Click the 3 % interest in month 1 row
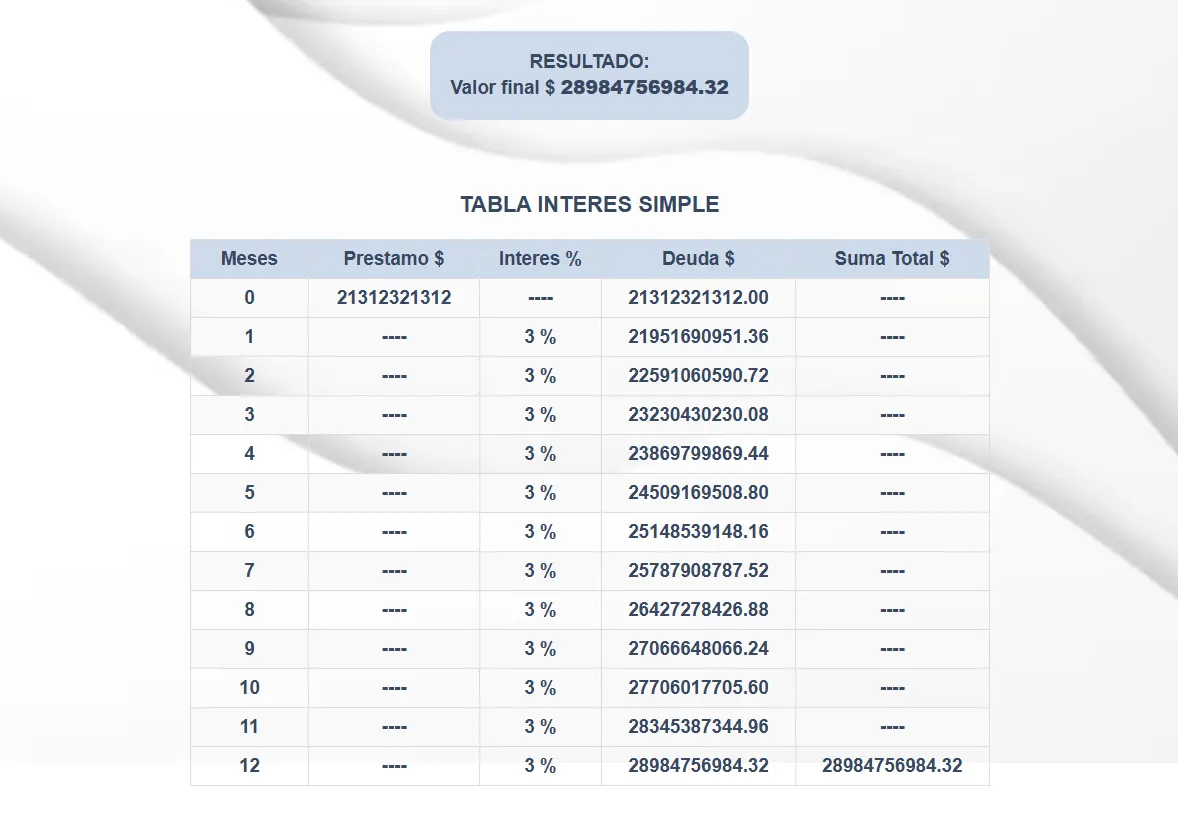 coord(540,337)
